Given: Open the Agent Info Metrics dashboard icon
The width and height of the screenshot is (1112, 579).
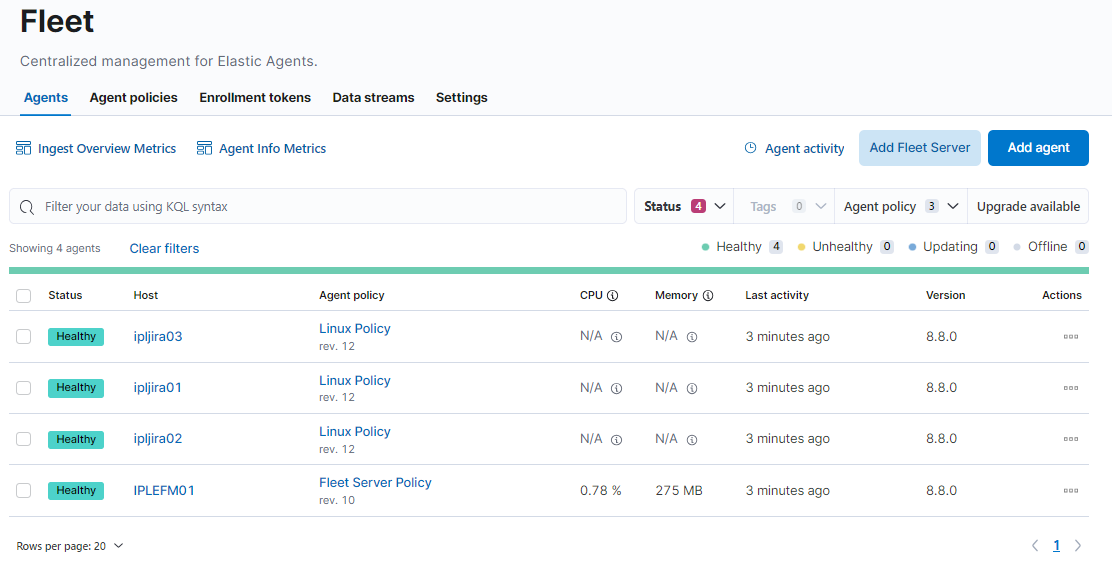Looking at the screenshot, I should coord(204,148).
